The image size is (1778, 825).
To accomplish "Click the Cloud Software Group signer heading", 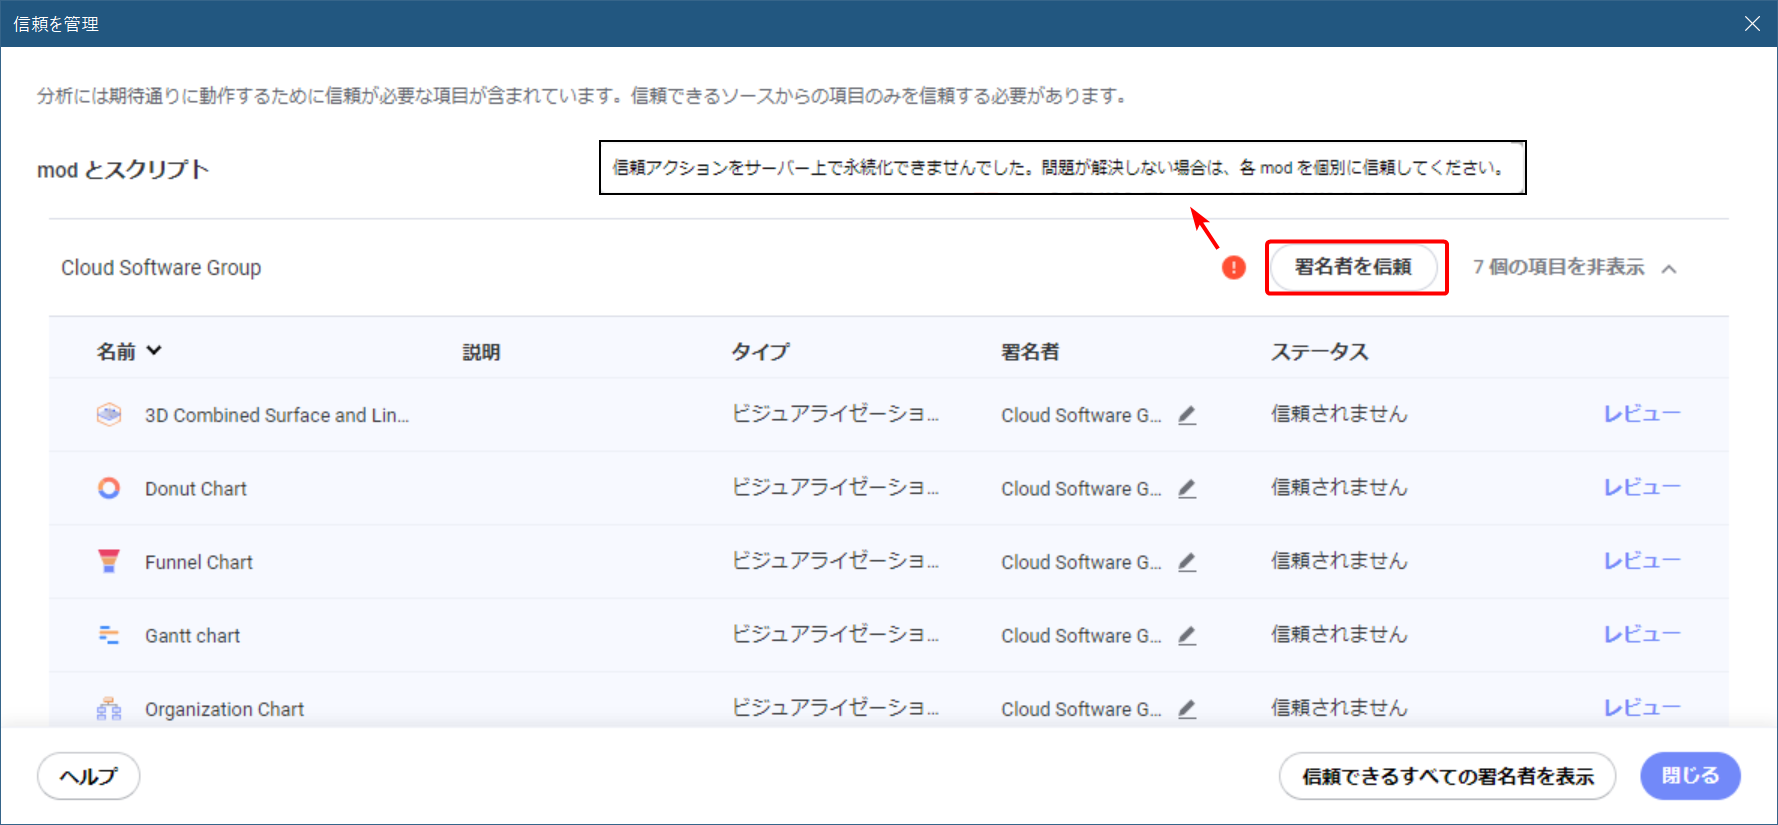I will click(161, 268).
